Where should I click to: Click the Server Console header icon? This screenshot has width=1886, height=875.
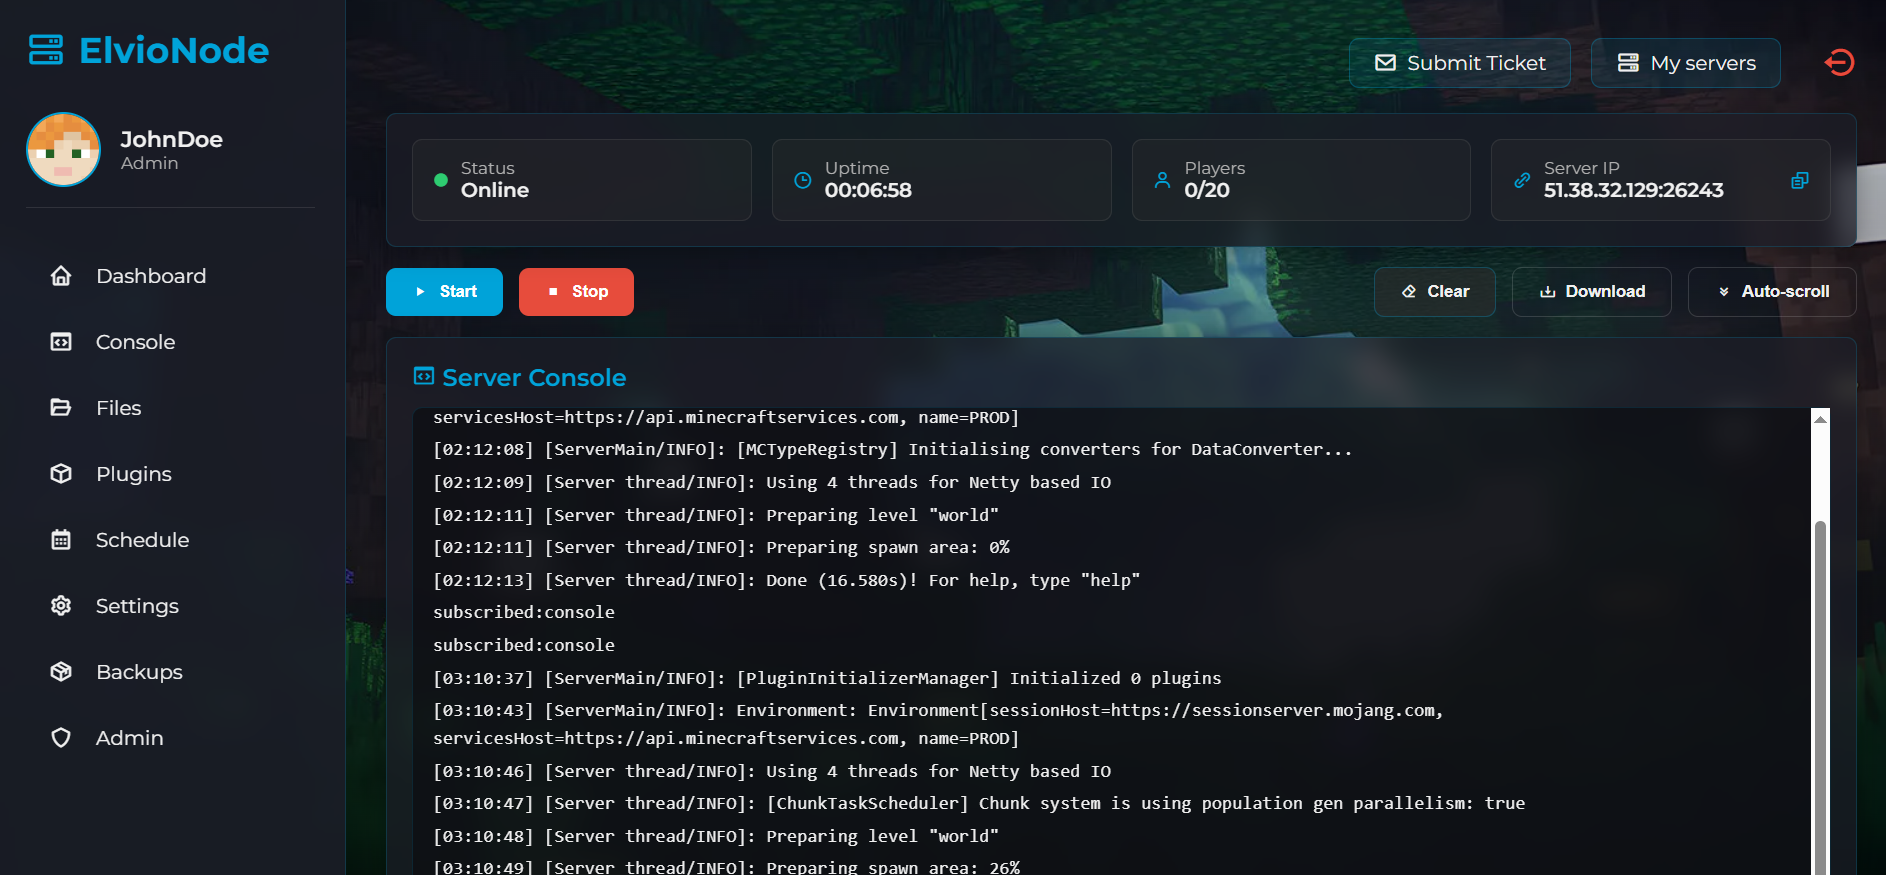coord(424,376)
